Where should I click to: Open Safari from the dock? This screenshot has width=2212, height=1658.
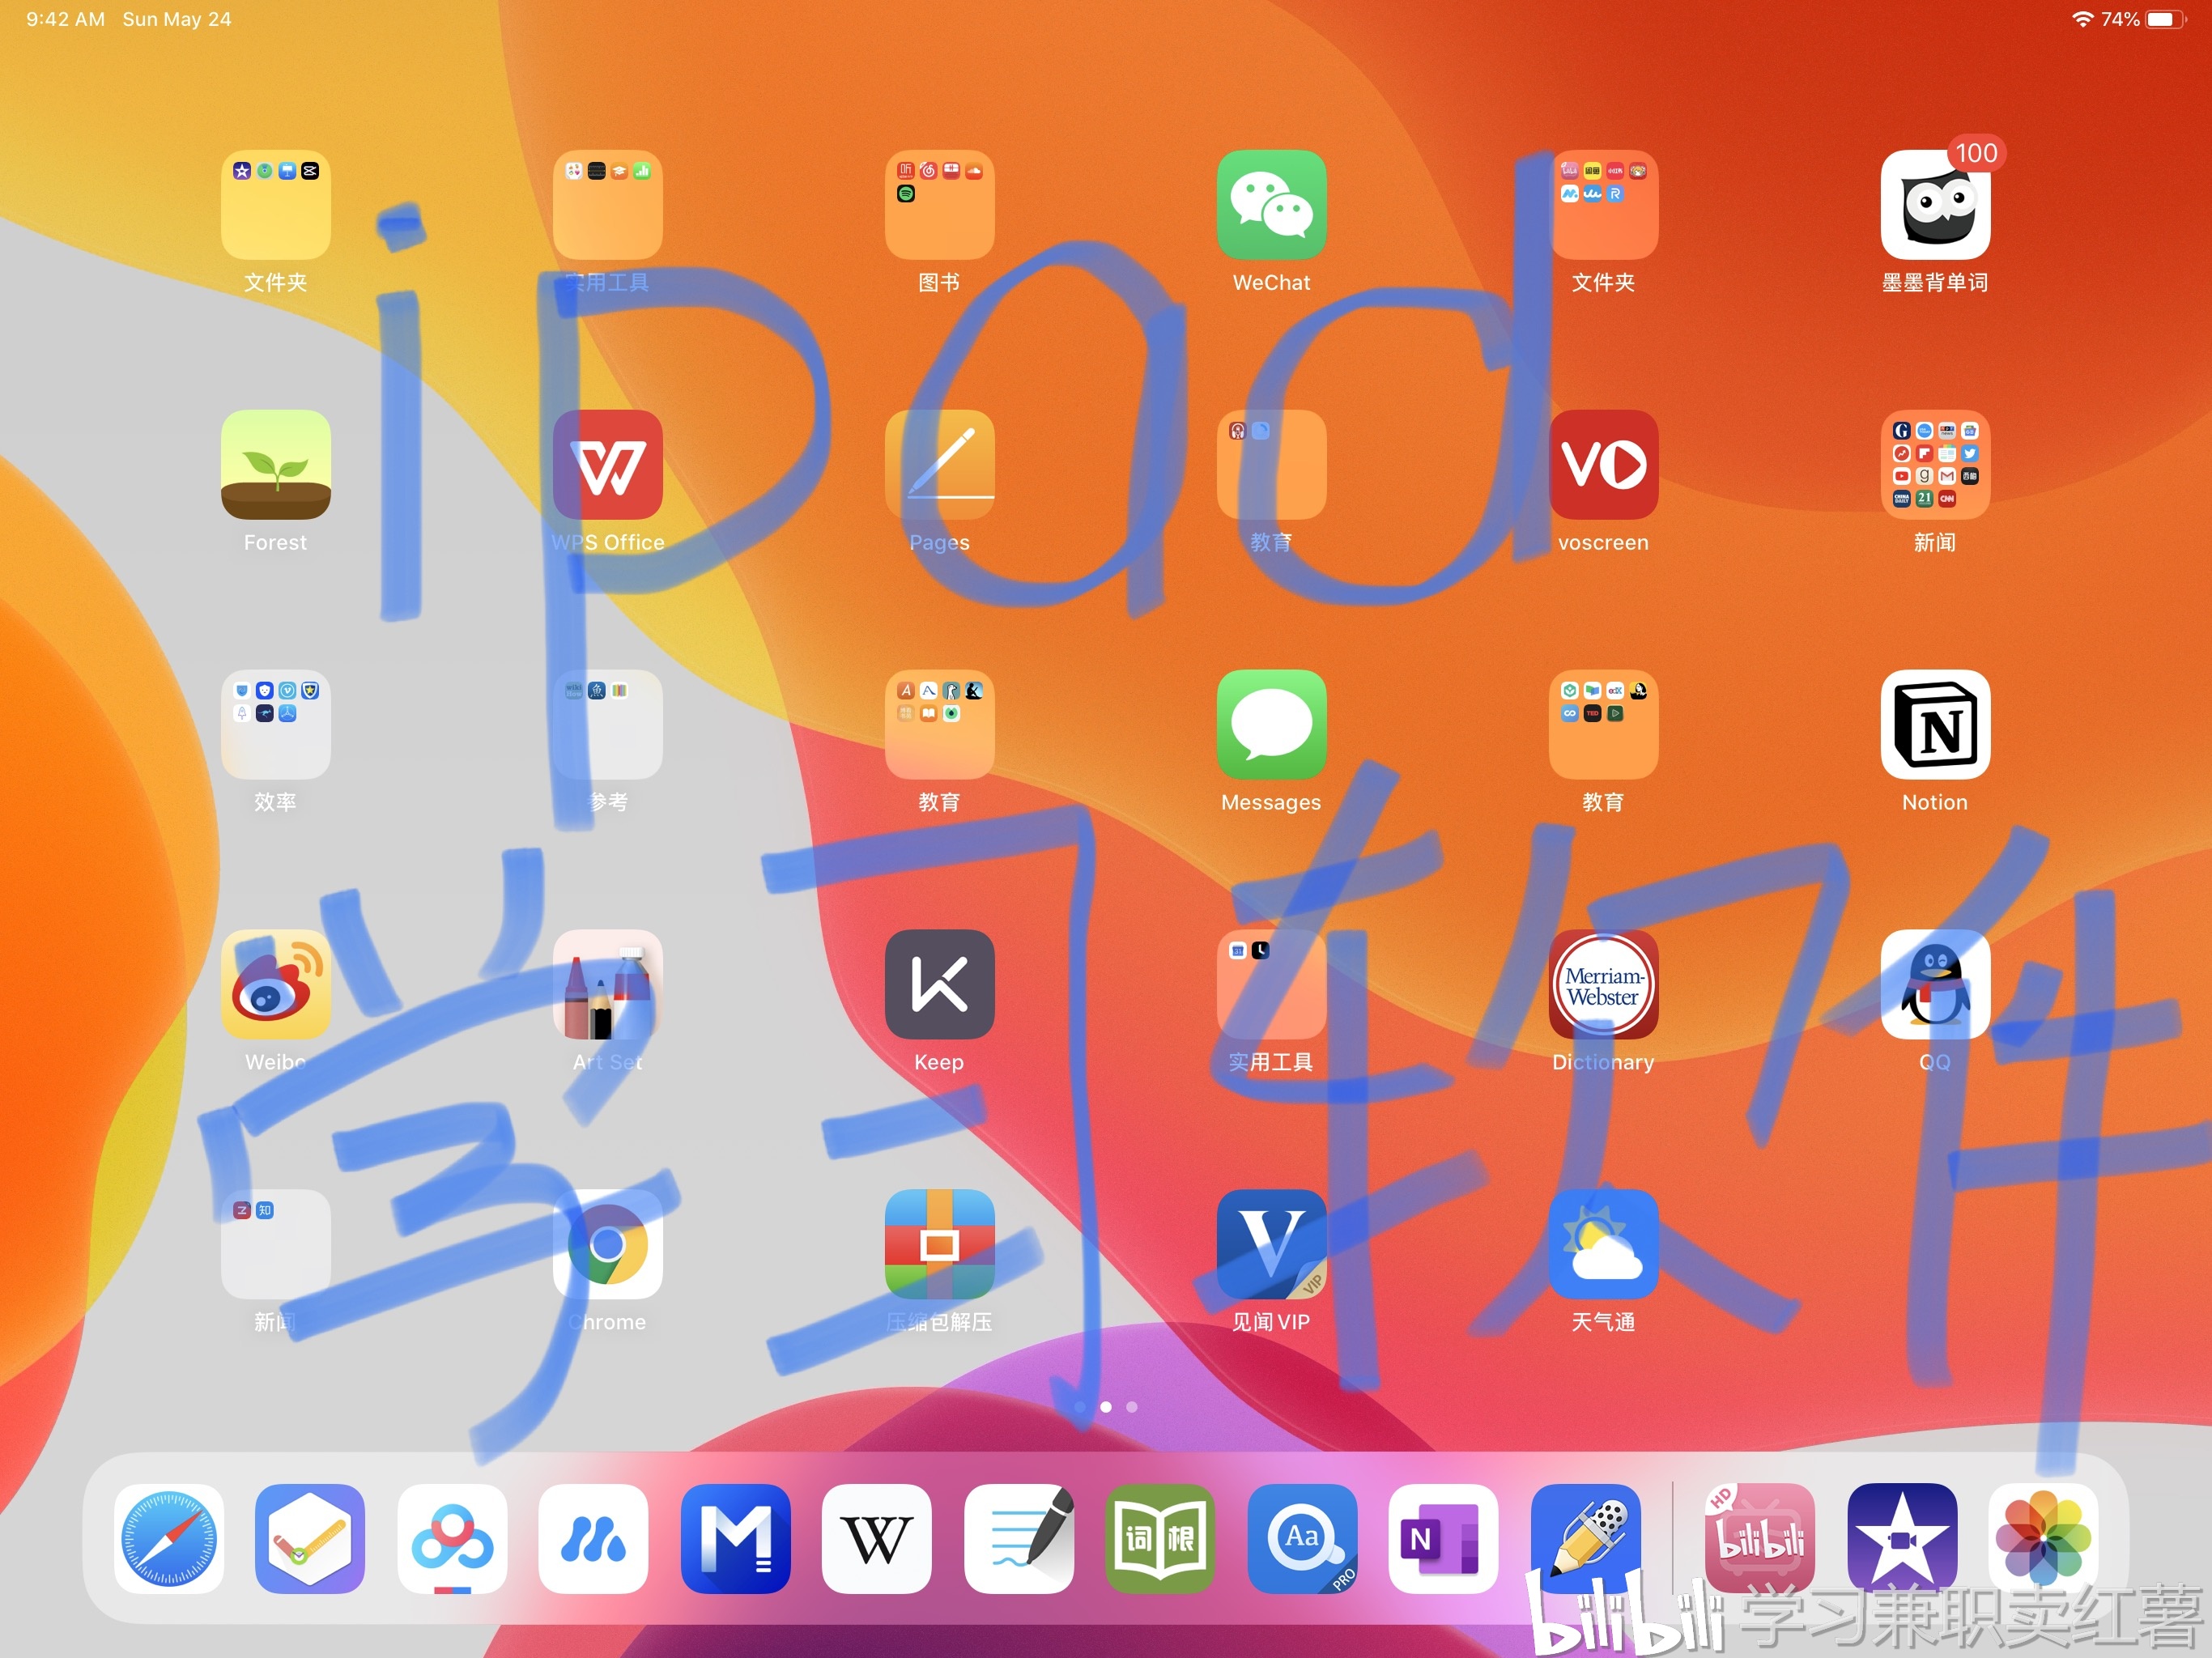[x=168, y=1539]
